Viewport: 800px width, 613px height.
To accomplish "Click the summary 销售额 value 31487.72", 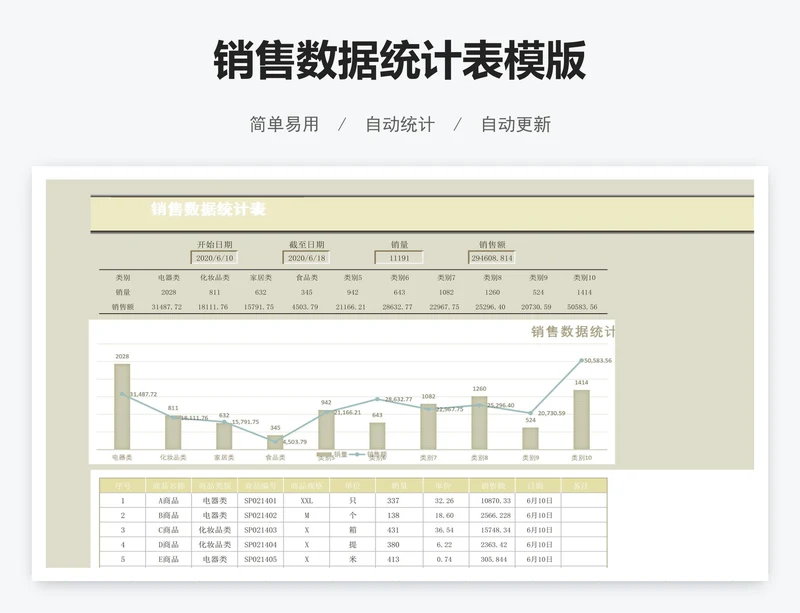I will [x=166, y=307].
